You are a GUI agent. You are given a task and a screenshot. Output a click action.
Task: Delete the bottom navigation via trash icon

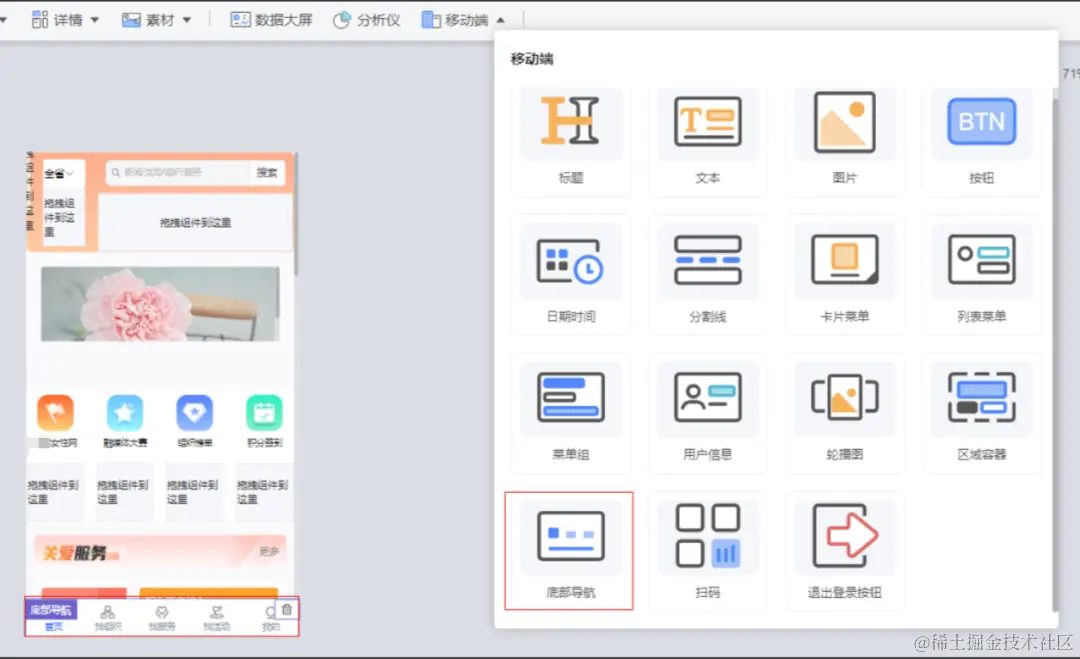pos(288,609)
